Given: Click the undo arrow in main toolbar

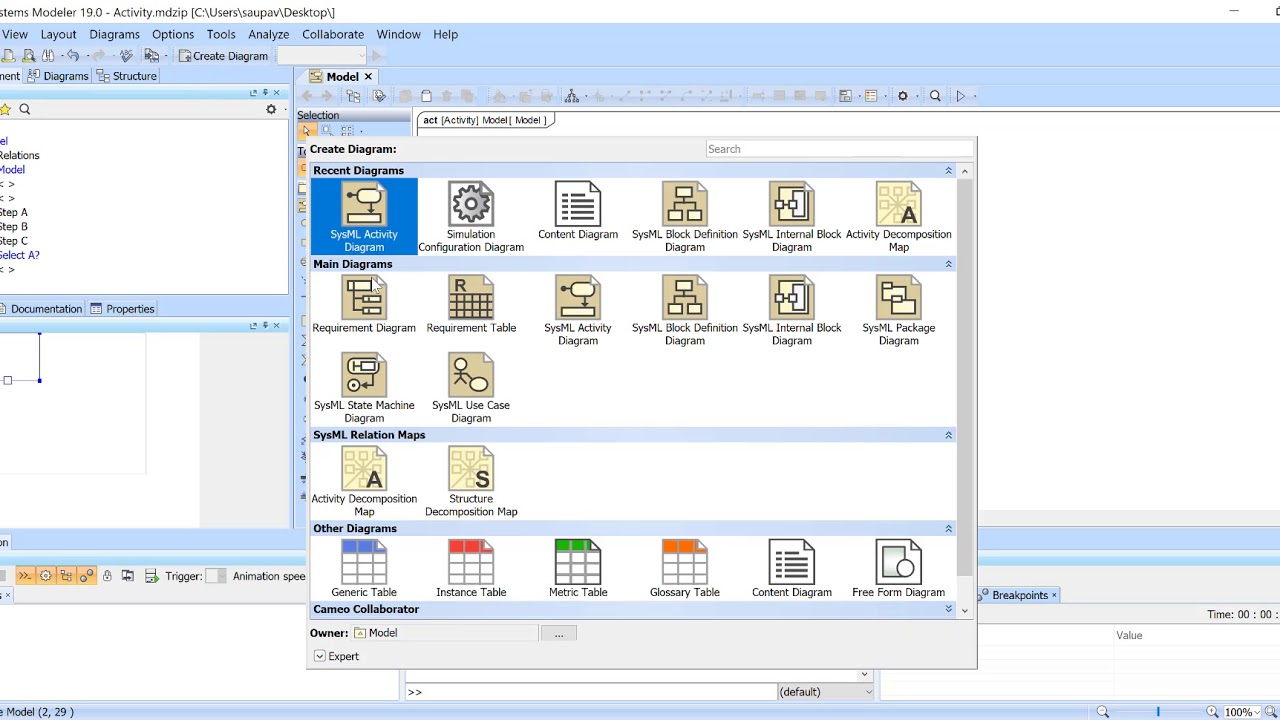Looking at the screenshot, I should click(x=73, y=56).
